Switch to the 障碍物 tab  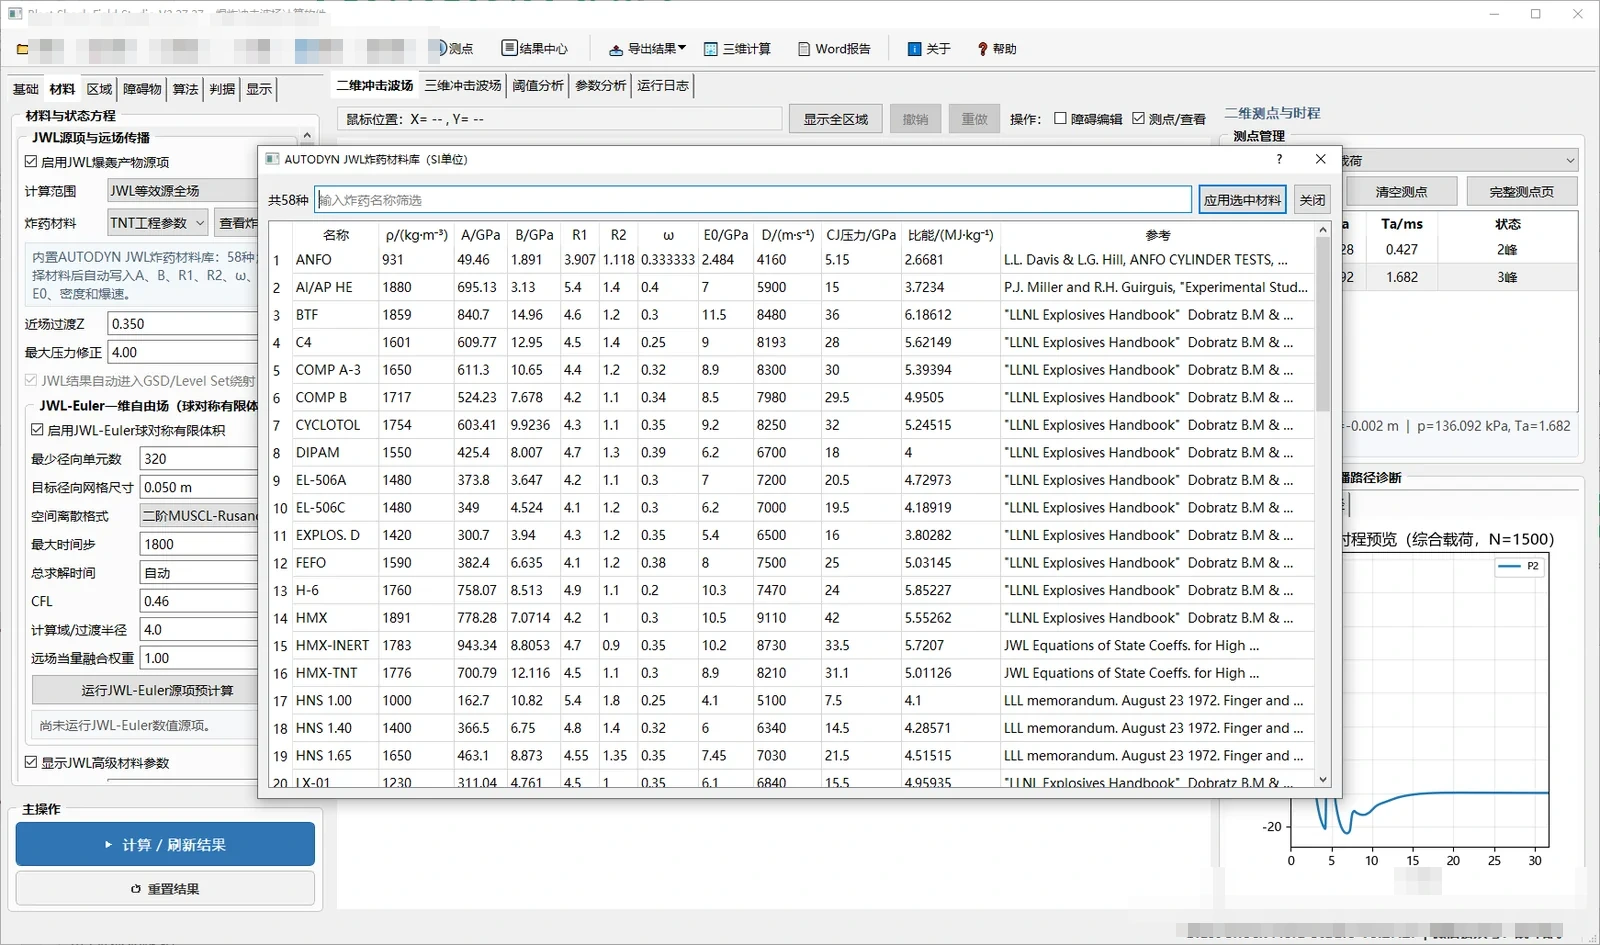(x=142, y=89)
